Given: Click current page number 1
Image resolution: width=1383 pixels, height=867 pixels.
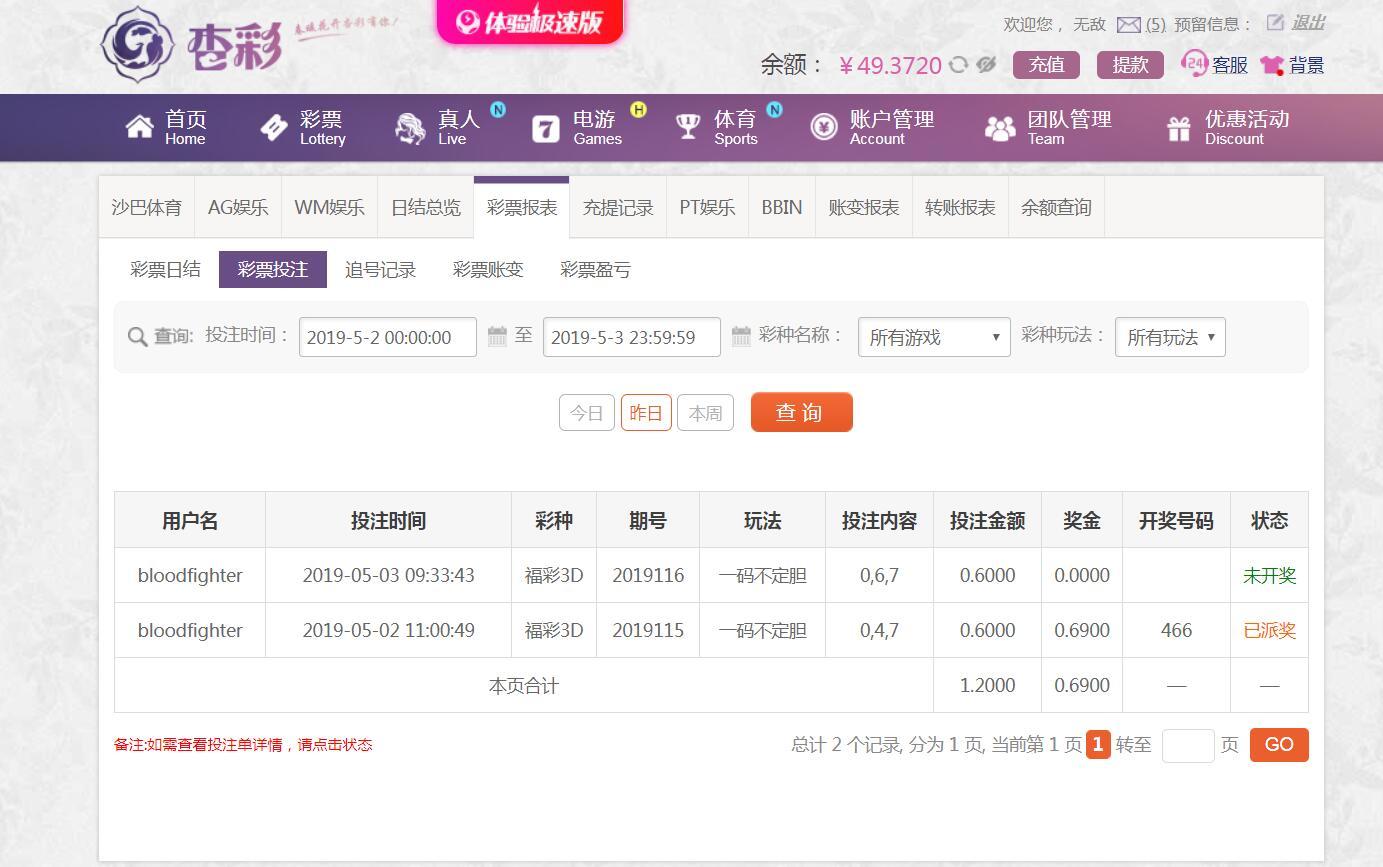Looking at the screenshot, I should 1098,744.
